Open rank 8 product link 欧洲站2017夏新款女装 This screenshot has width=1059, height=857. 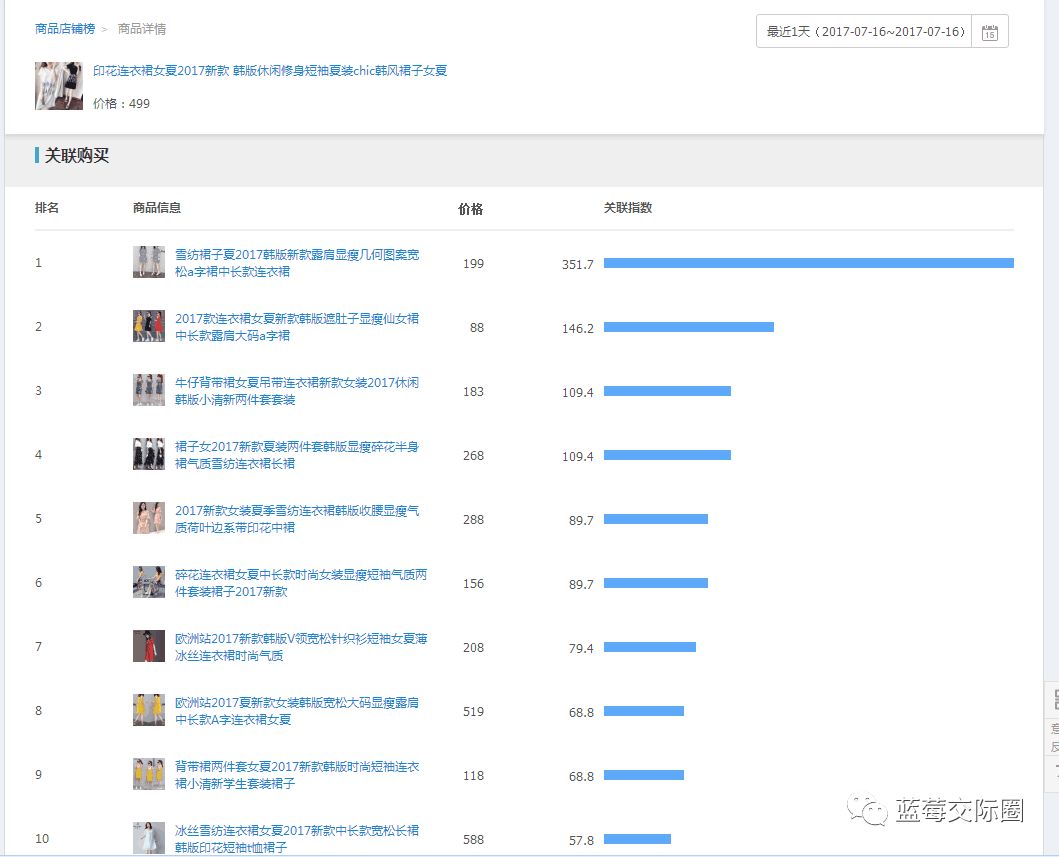coord(297,710)
